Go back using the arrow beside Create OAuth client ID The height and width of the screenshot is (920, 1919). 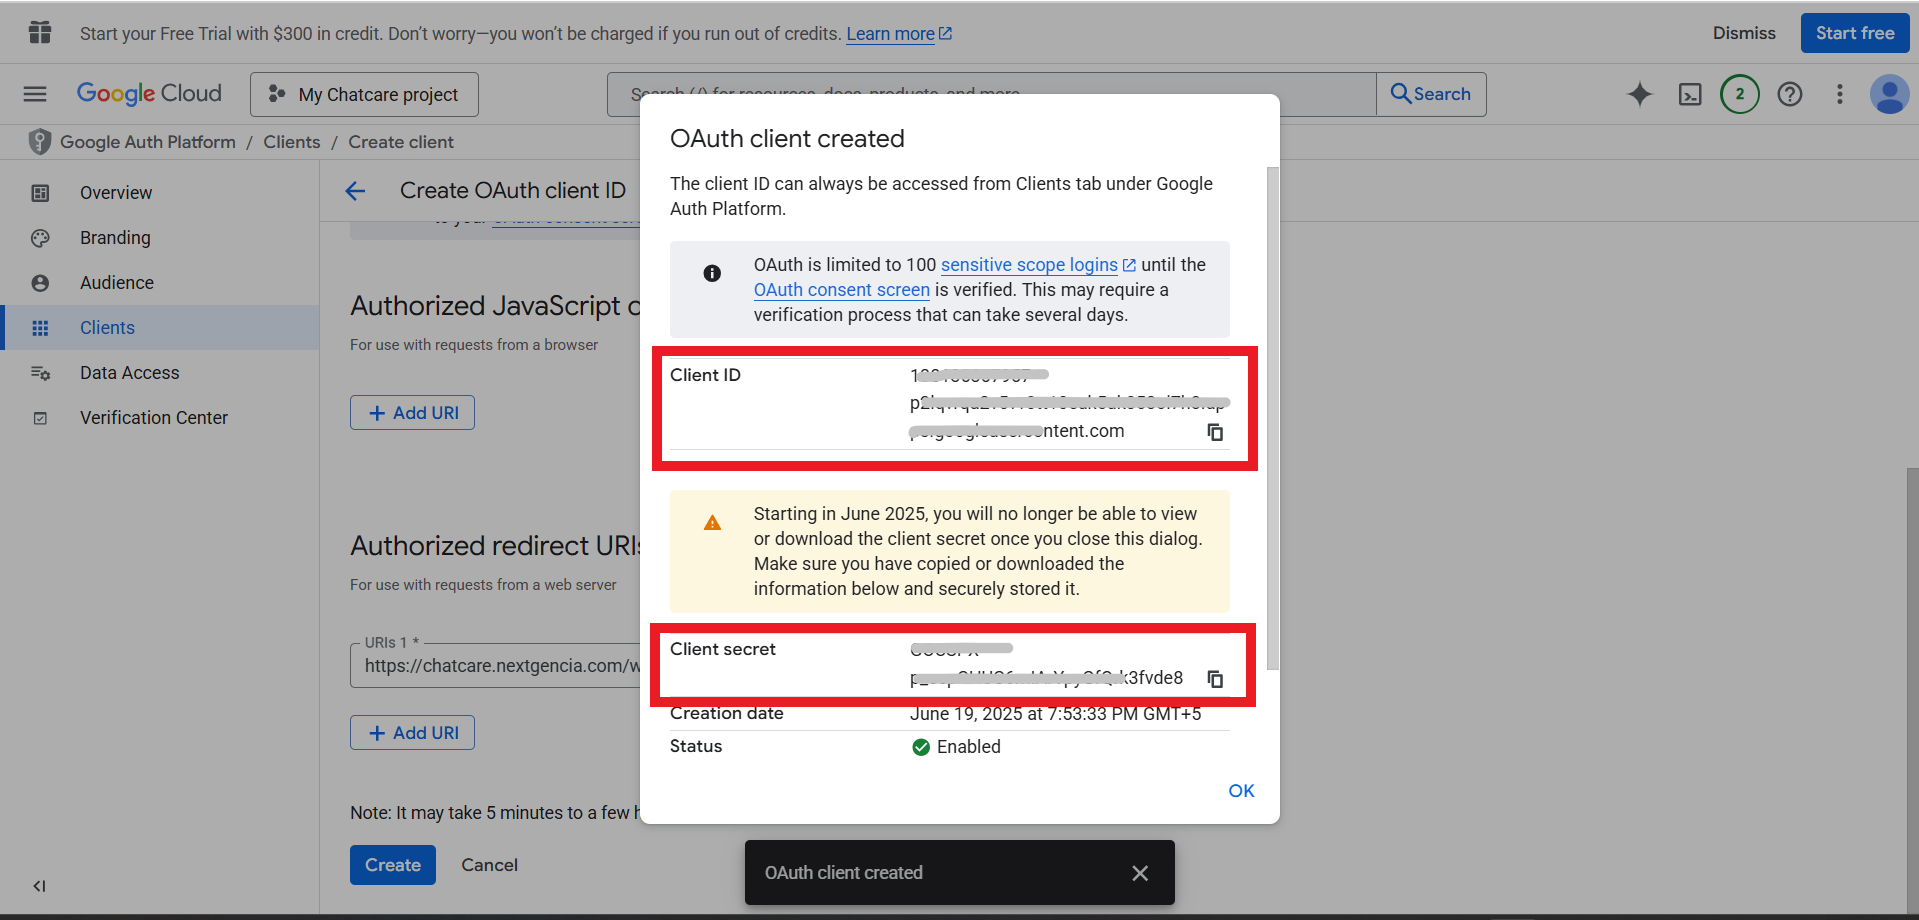(x=355, y=191)
